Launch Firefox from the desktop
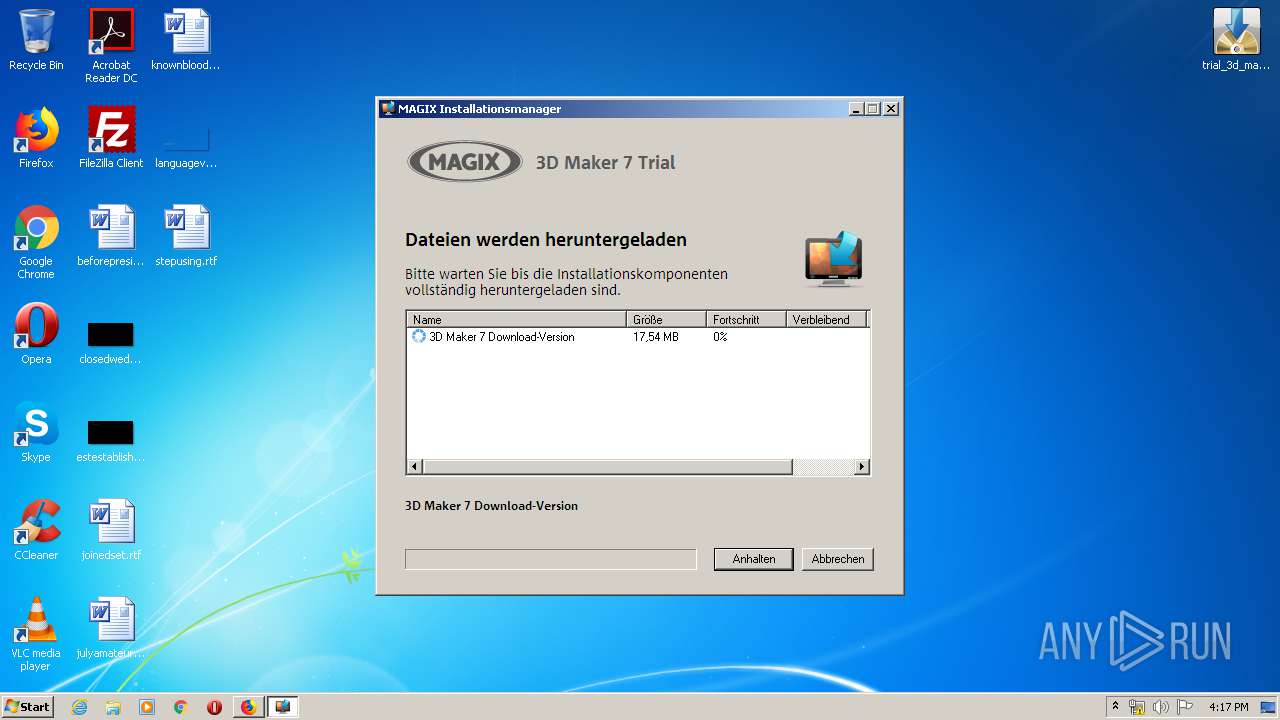 (x=36, y=138)
